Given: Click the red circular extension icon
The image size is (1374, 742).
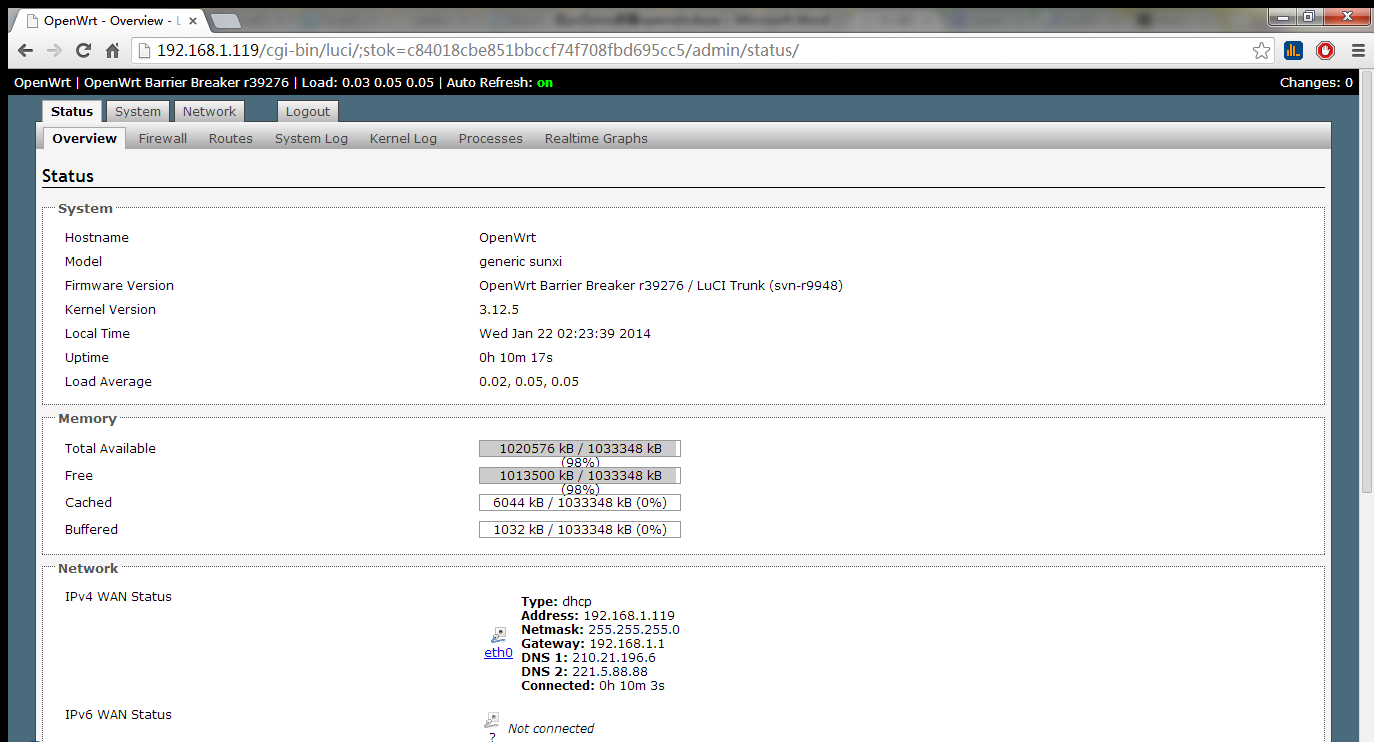Looking at the screenshot, I should (1326, 51).
